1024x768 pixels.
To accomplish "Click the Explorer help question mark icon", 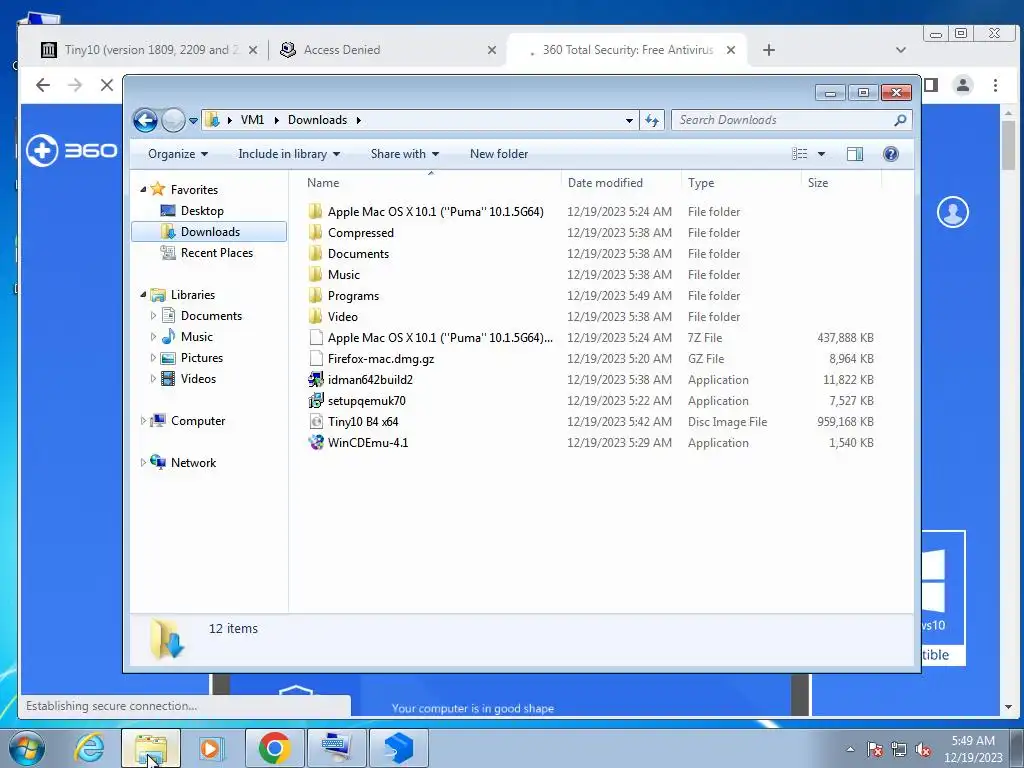I will pos(891,154).
